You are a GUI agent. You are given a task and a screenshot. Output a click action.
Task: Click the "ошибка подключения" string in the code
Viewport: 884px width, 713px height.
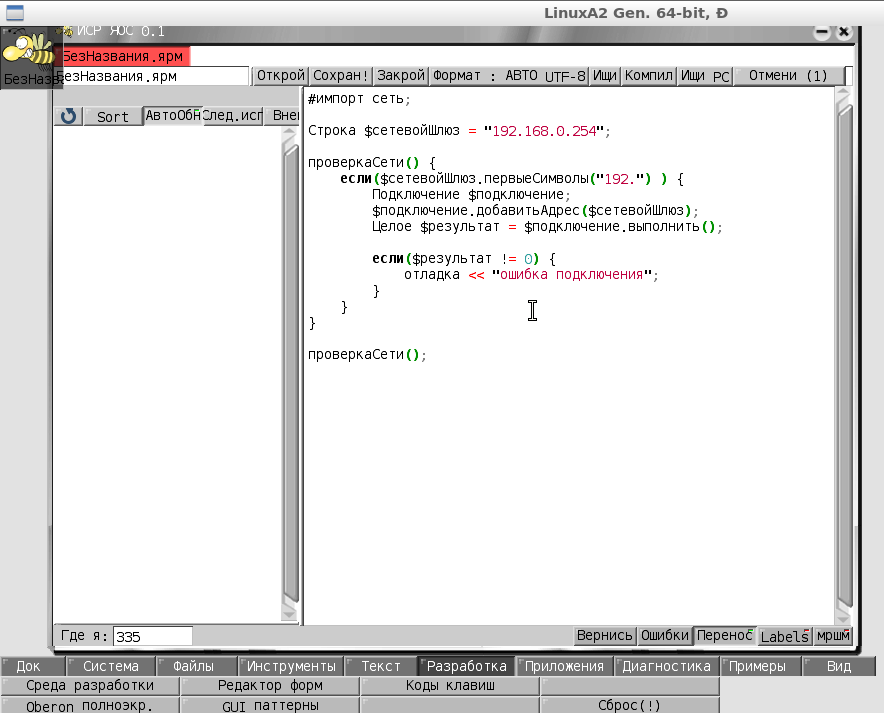572,274
